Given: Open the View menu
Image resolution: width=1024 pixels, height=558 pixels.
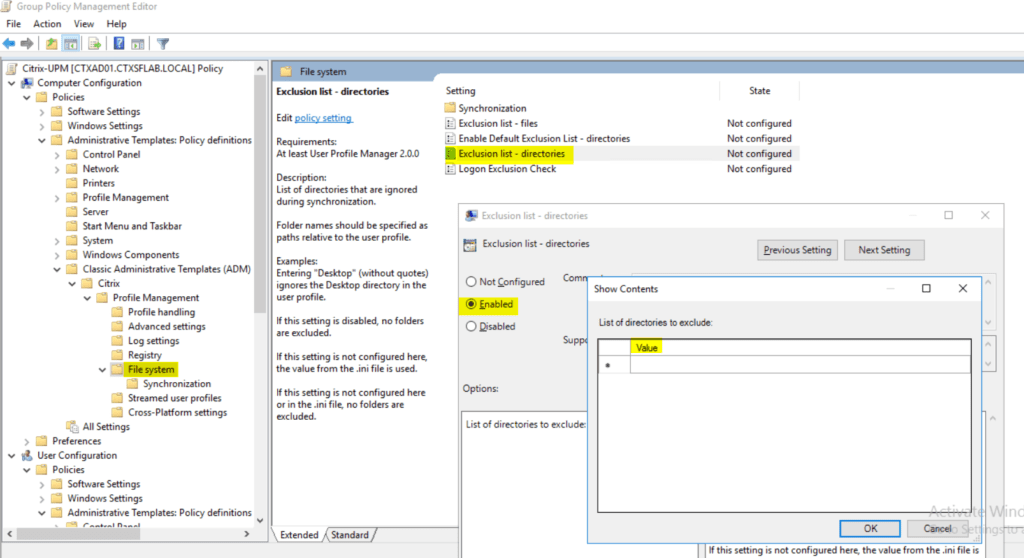Looking at the screenshot, I should [x=84, y=24].
